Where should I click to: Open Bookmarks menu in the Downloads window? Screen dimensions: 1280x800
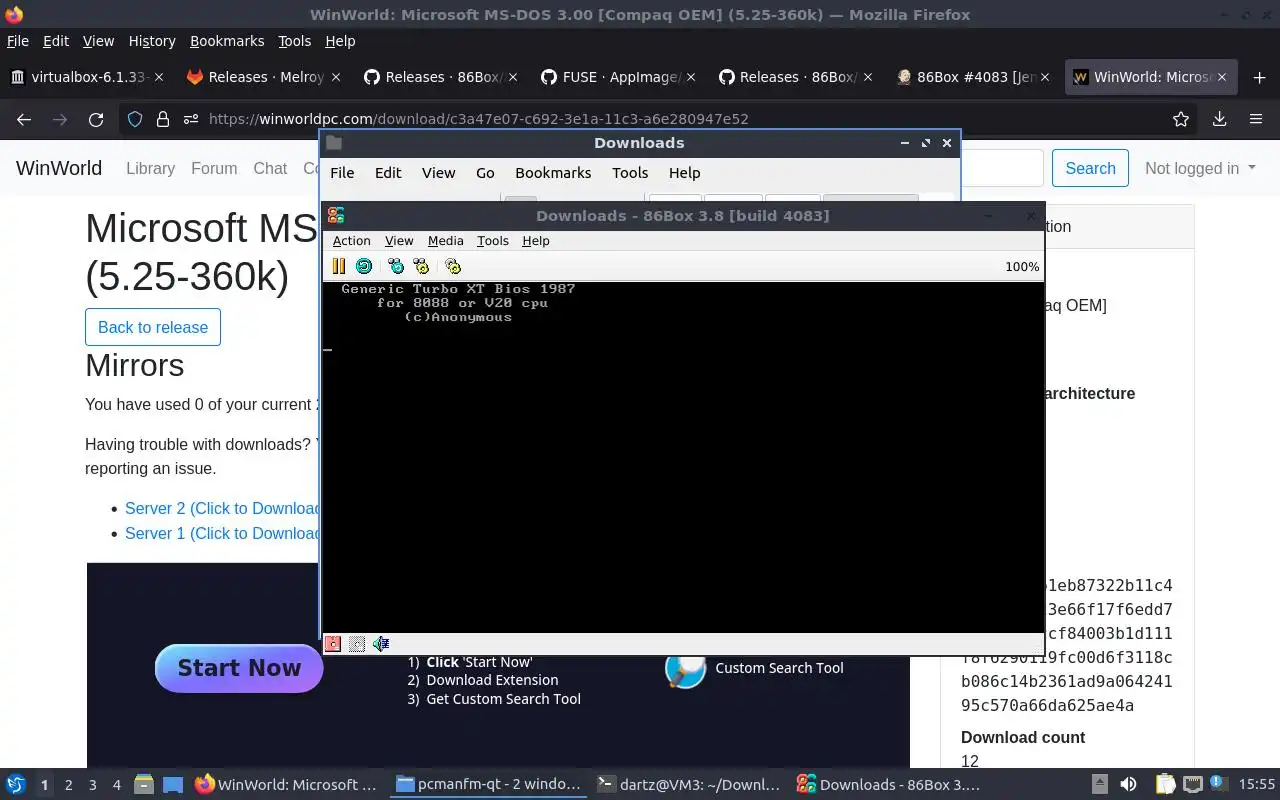click(553, 173)
